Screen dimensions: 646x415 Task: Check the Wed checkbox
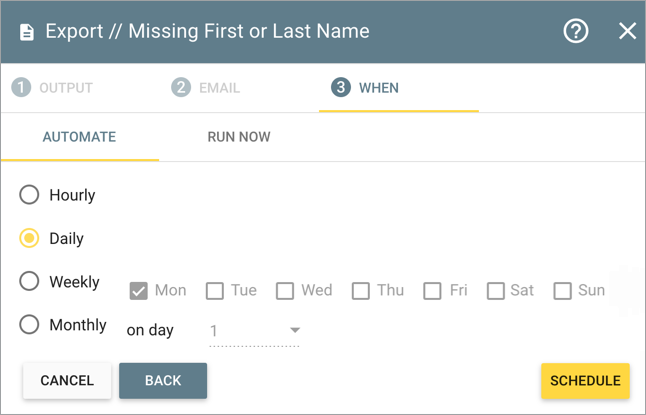click(x=285, y=291)
